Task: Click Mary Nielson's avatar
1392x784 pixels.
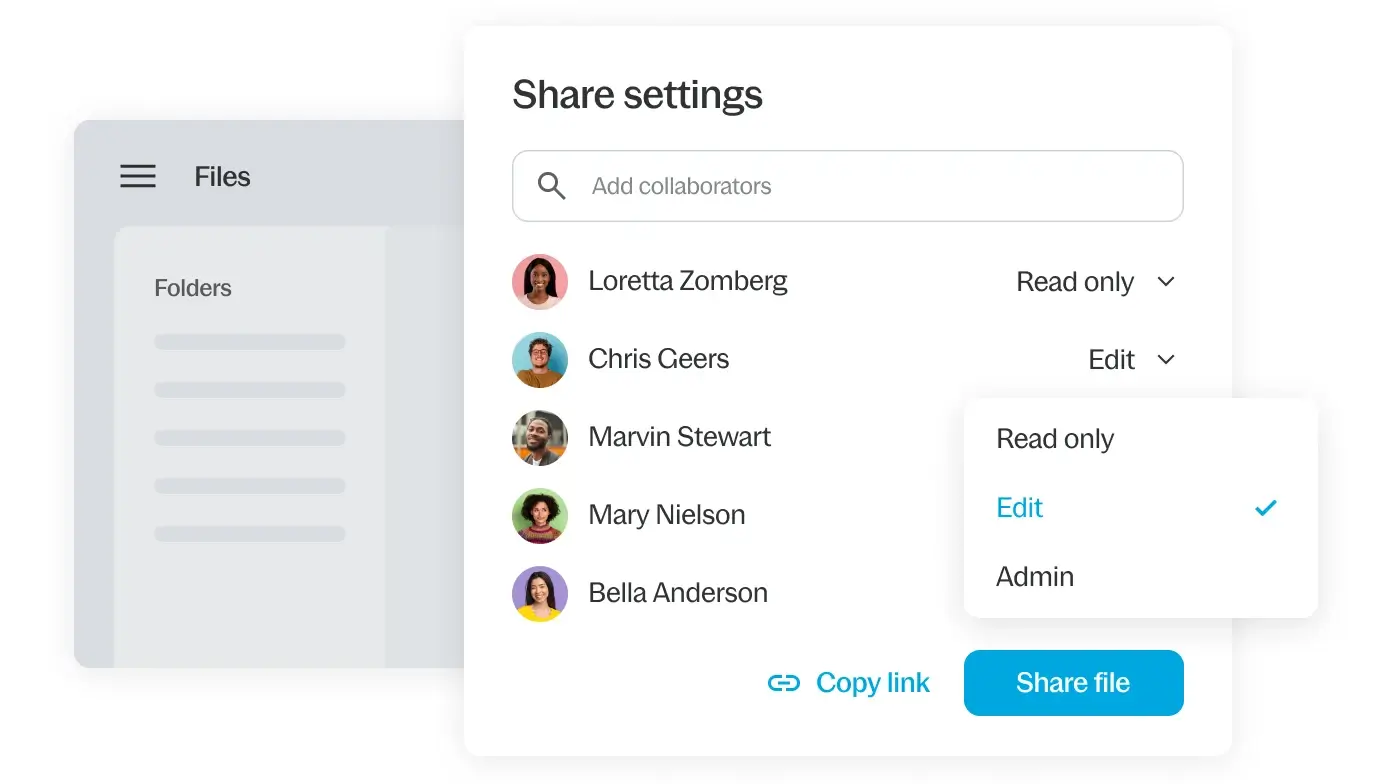Action: tap(540, 516)
